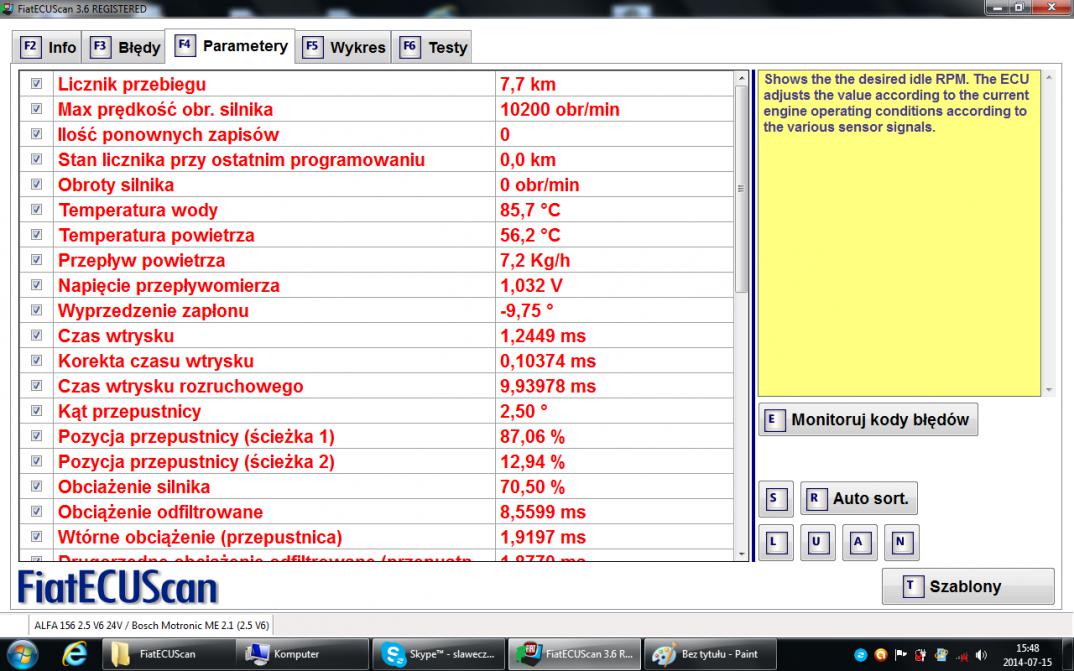Uncheck the Licznik przebiegu parameter checkbox
The image size is (1074, 671).
pos(37,85)
